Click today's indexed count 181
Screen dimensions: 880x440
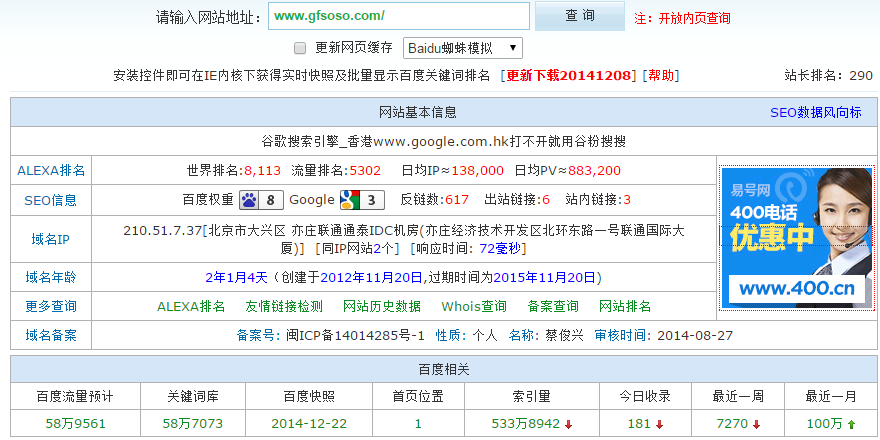[639, 424]
